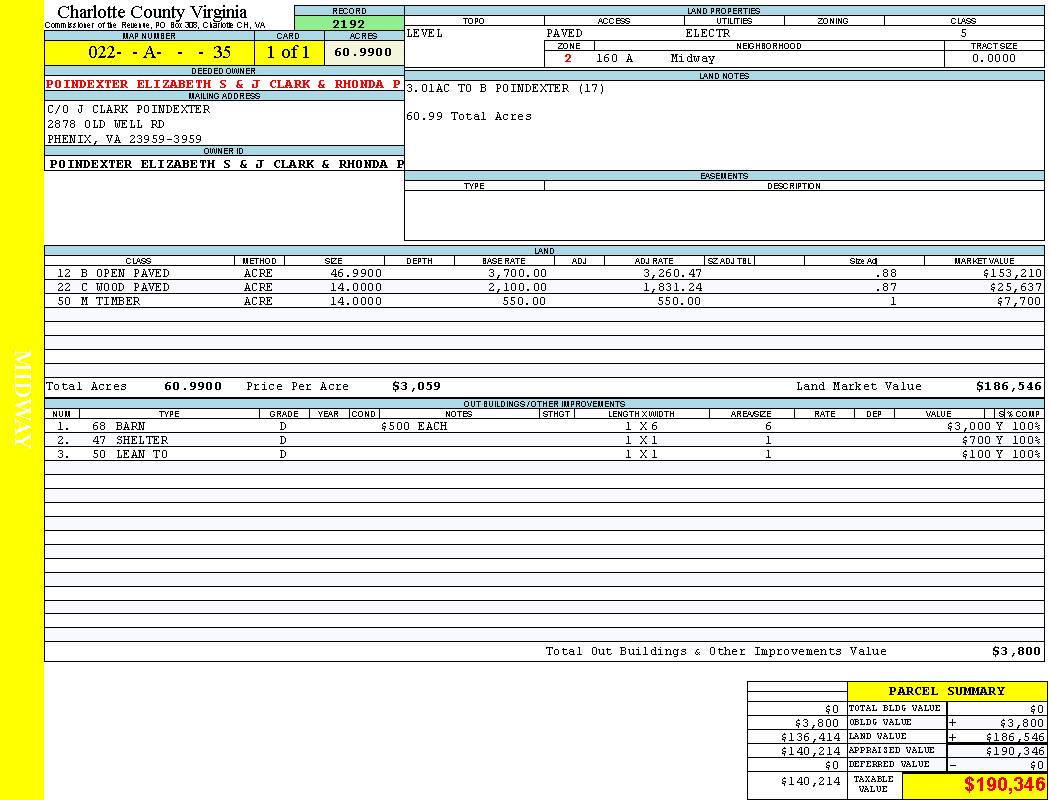Click the '1 of 1' card indicator
The height and width of the screenshot is (800, 1050).
tap(288, 53)
